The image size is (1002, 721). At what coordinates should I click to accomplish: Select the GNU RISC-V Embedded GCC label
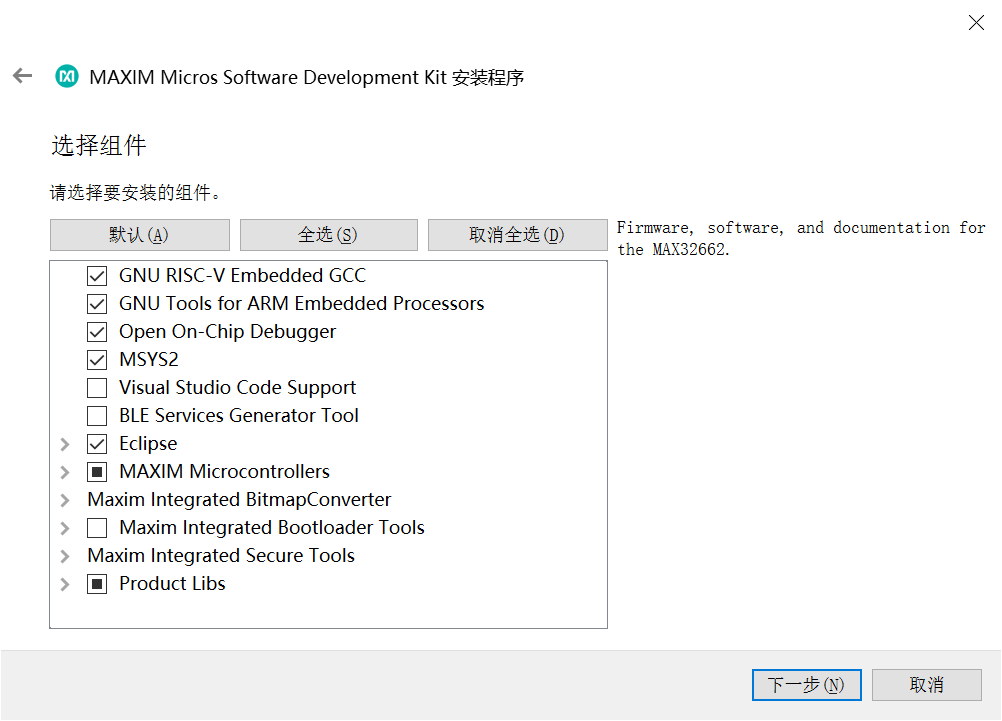point(242,275)
